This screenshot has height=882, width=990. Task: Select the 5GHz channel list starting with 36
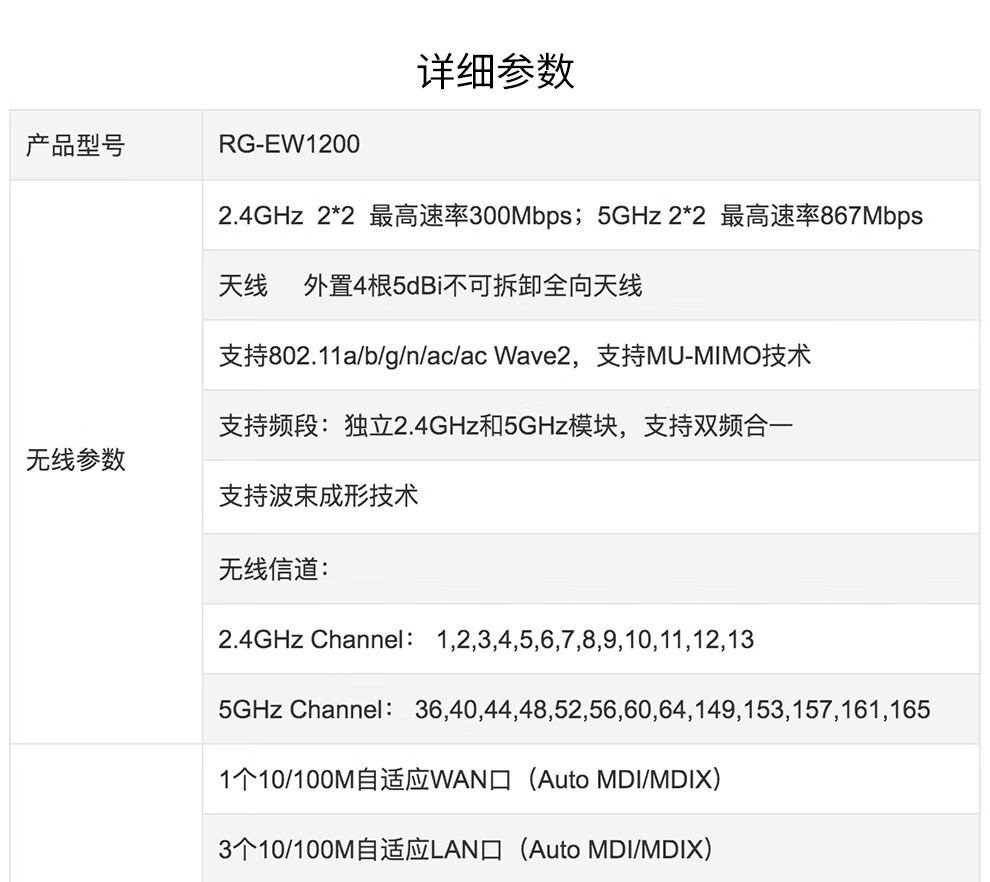(672, 709)
